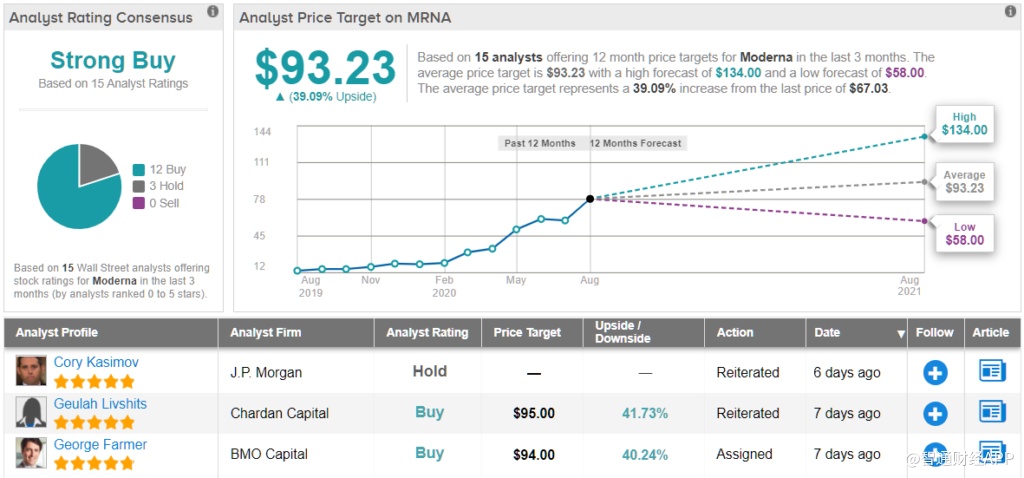Select the 12 Months Forecast chart label

point(635,143)
